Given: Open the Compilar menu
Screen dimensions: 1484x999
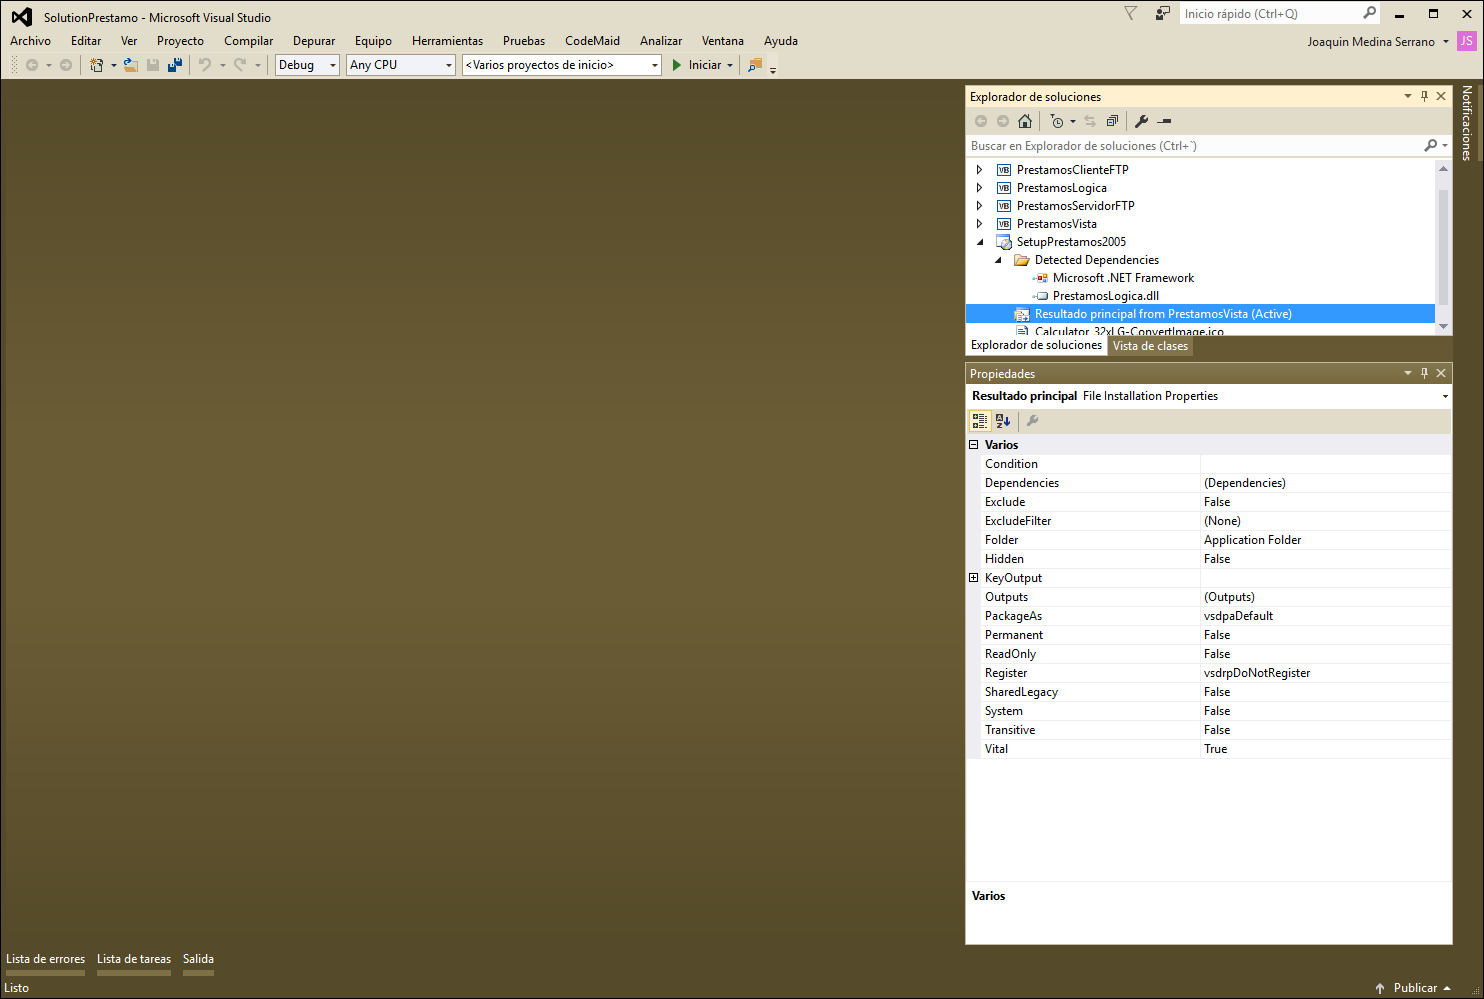Looking at the screenshot, I should click(x=249, y=41).
